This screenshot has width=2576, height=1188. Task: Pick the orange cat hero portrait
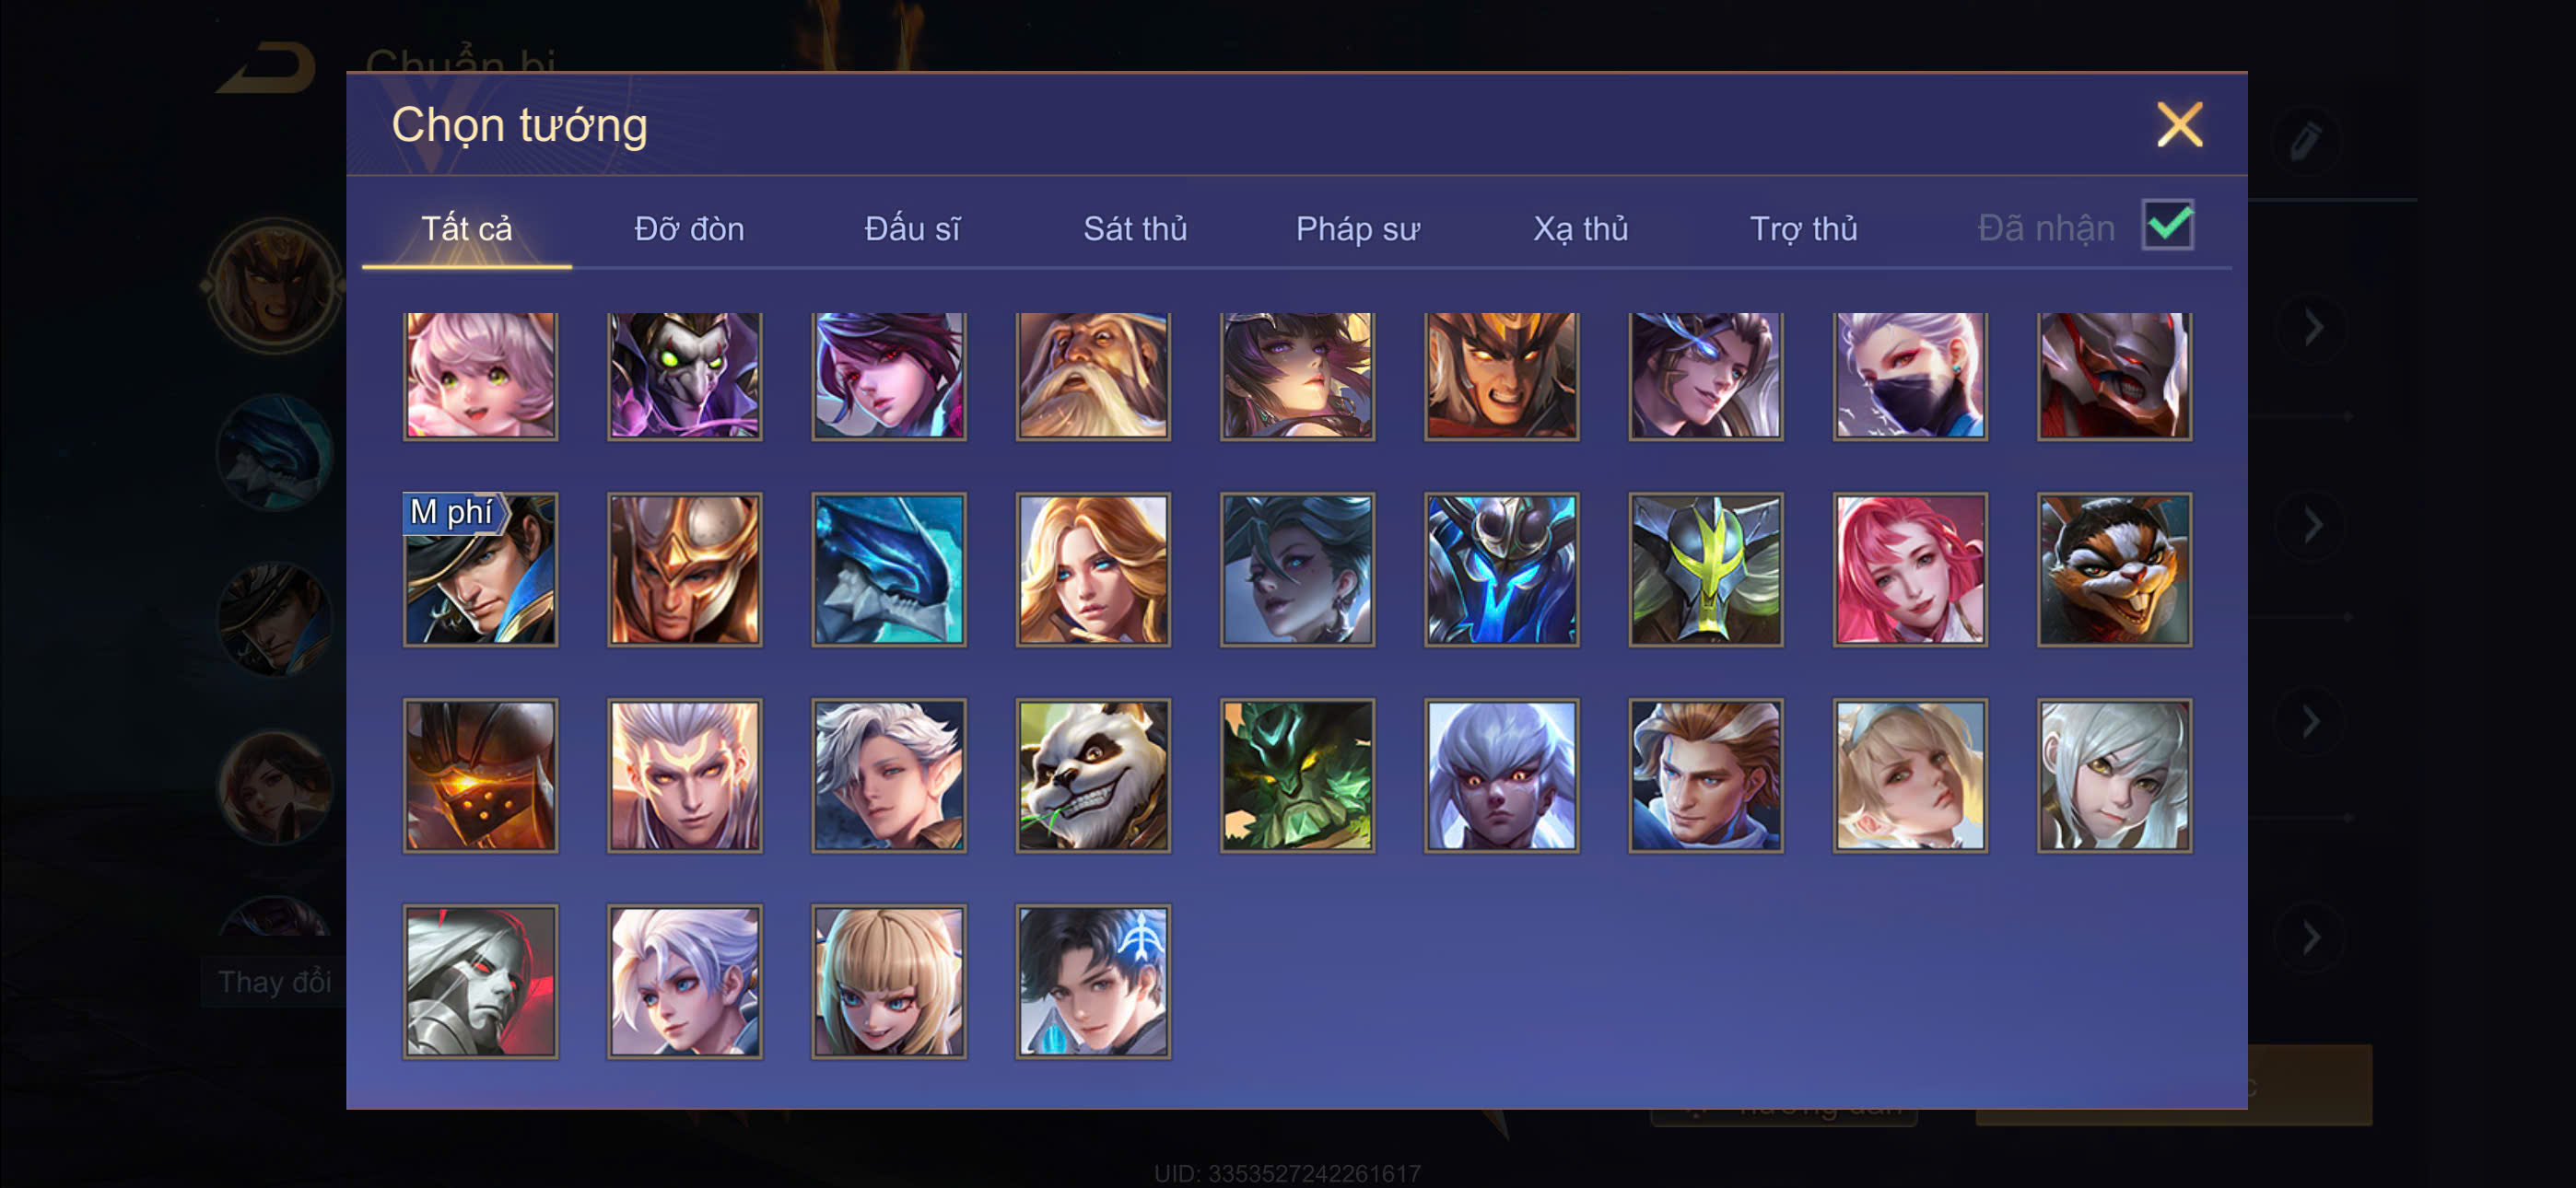click(2113, 569)
